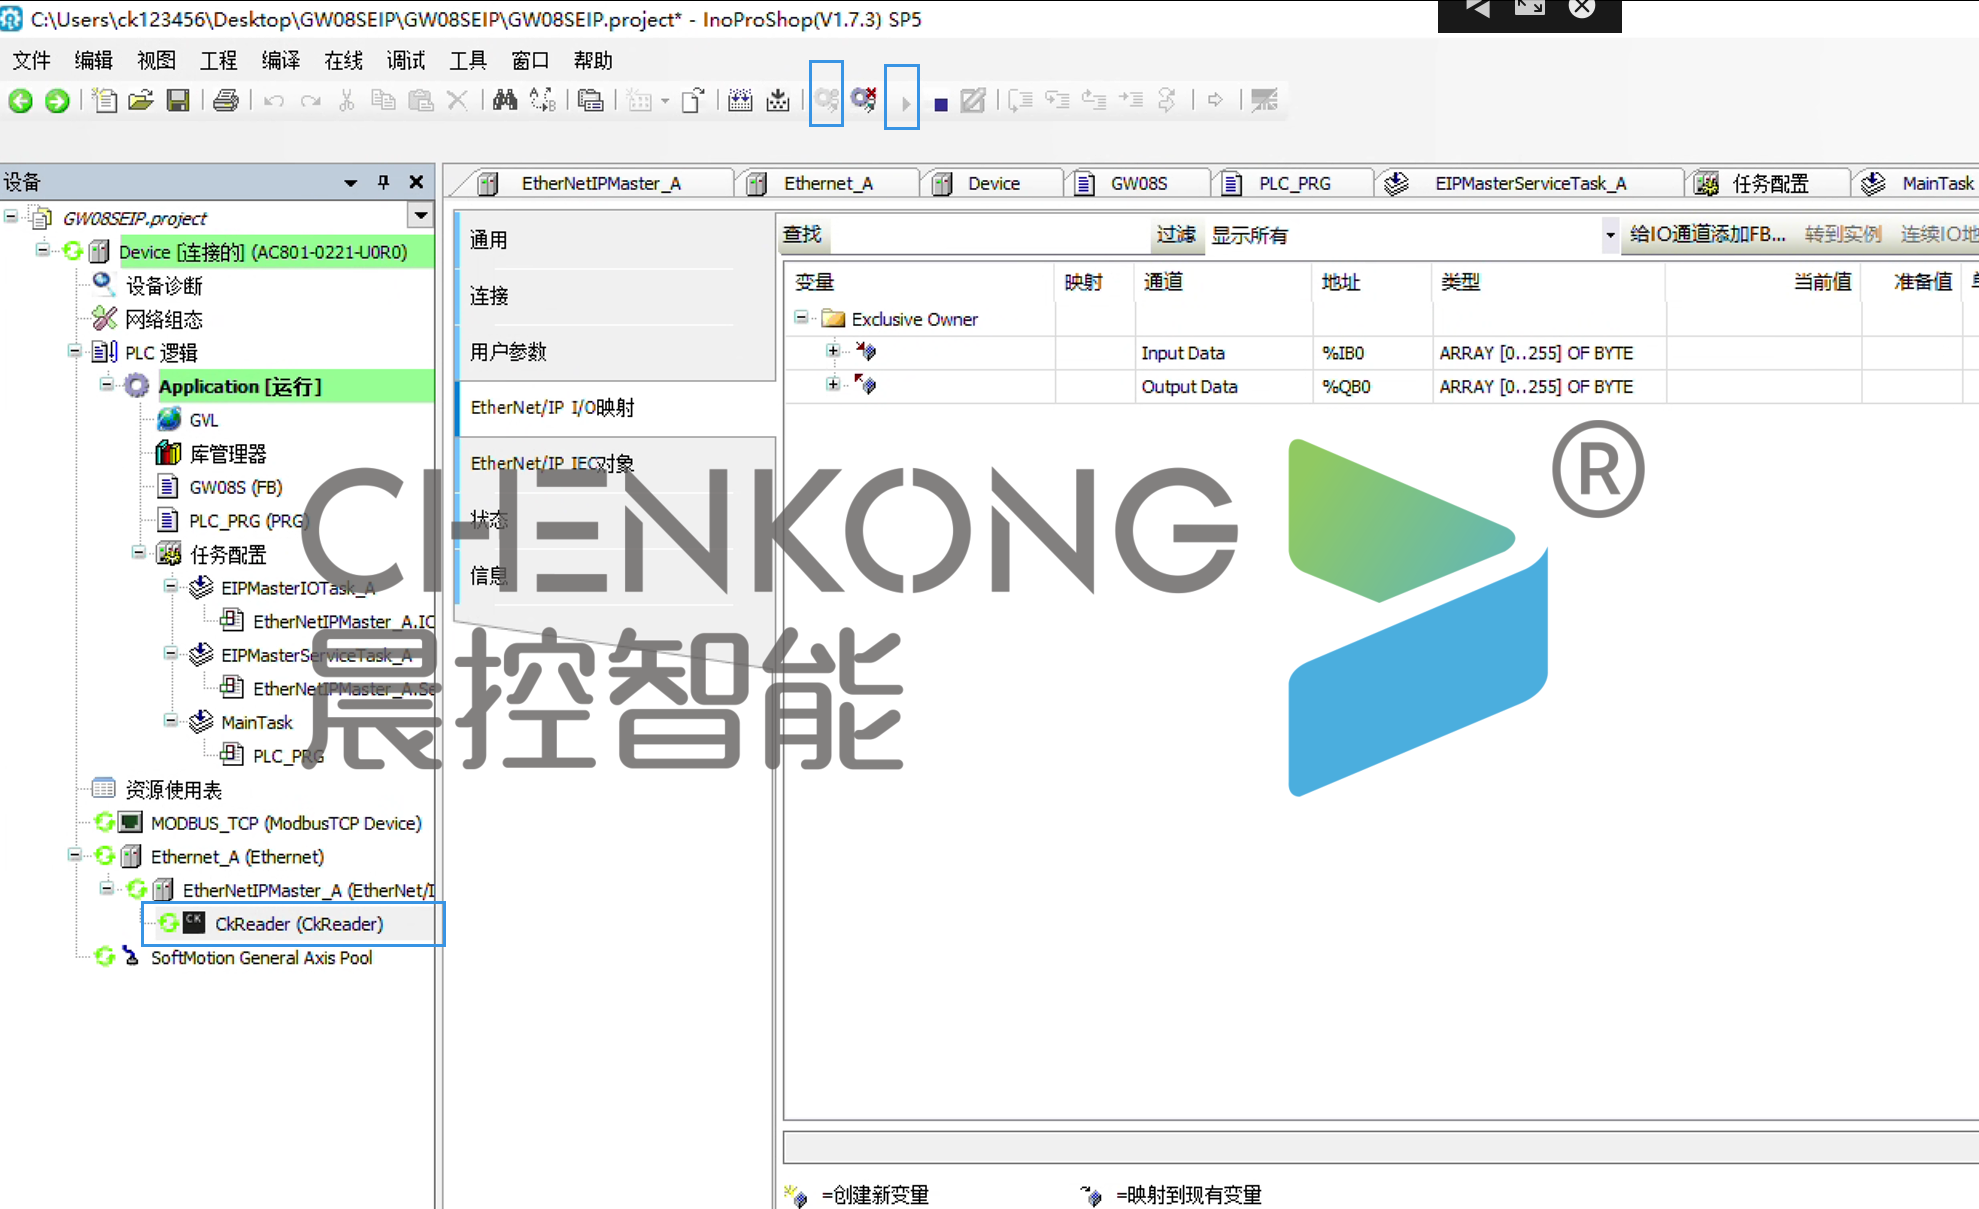
Task: Collapse the Application [运行] tree node
Action: click(x=107, y=385)
